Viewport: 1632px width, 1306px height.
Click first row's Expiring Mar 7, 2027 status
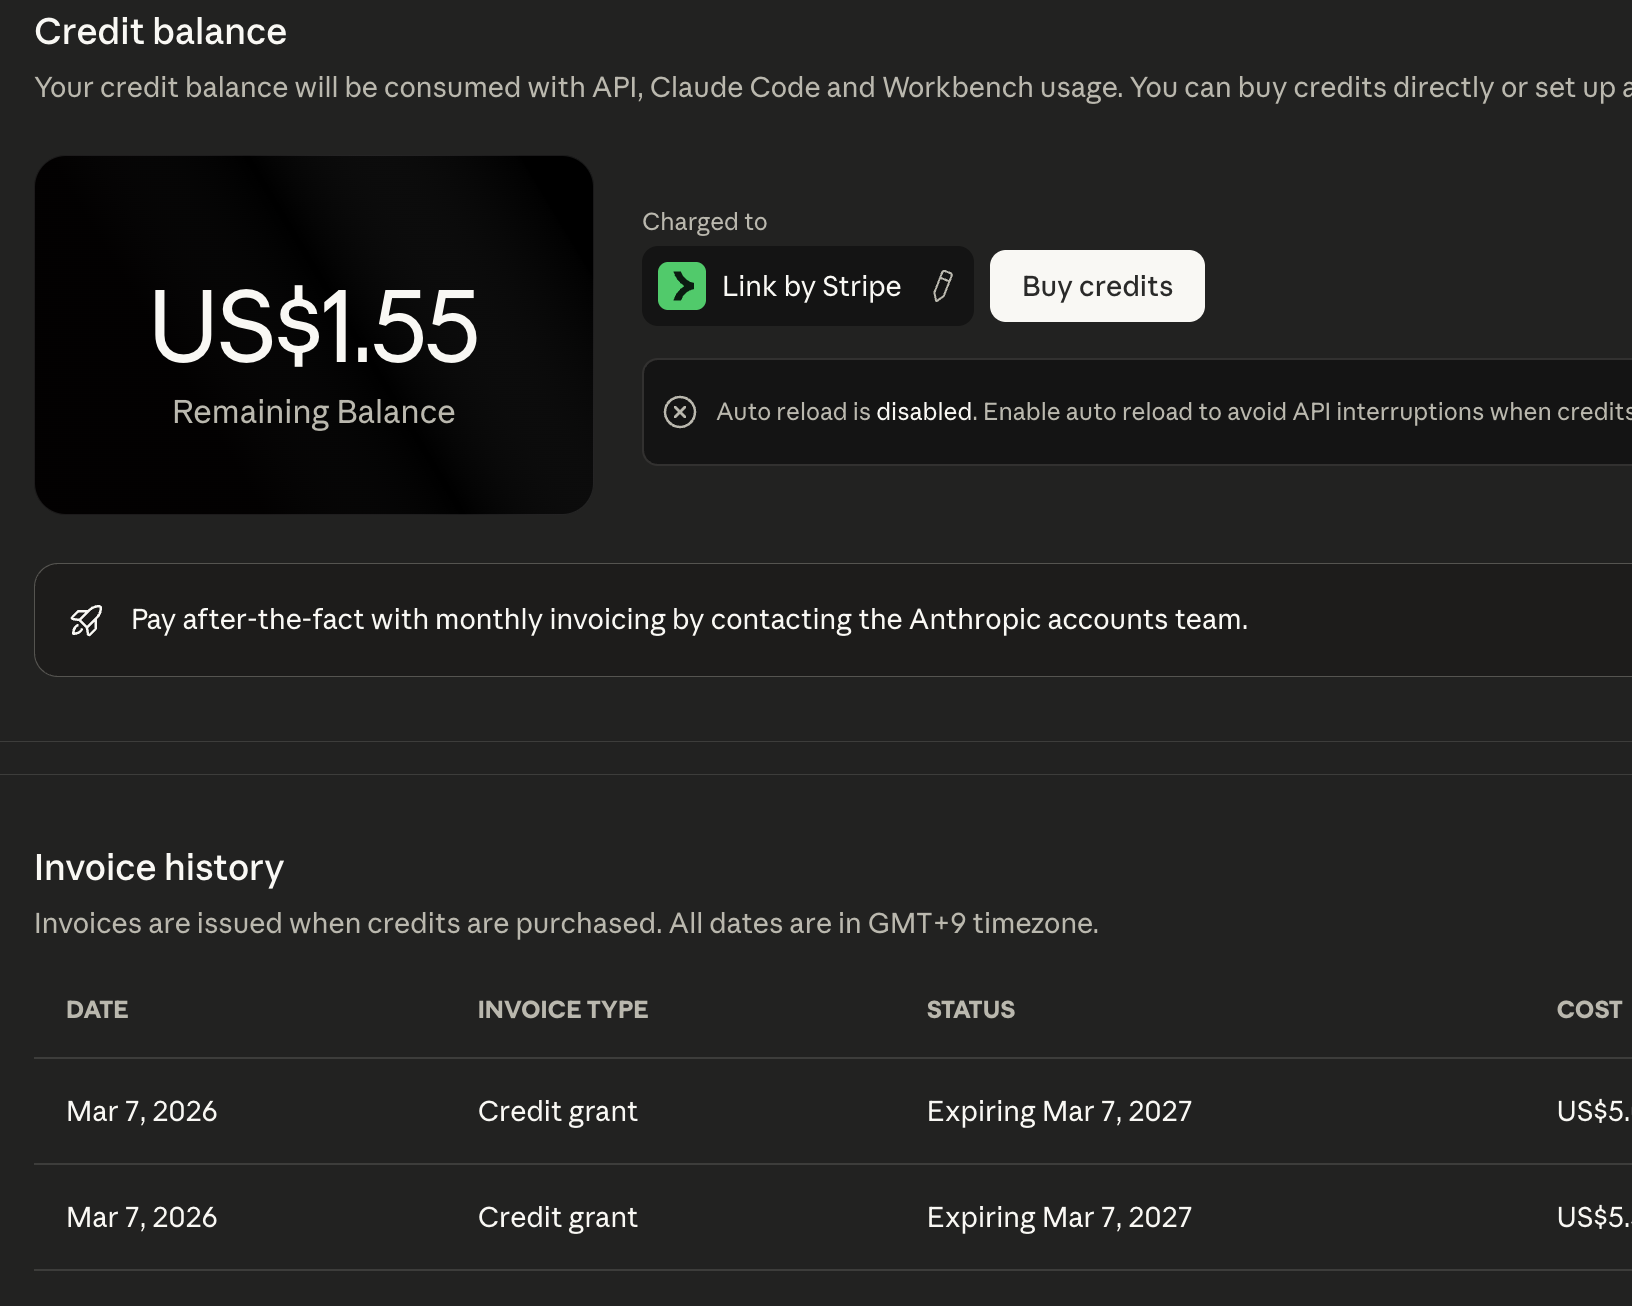(x=1059, y=1111)
